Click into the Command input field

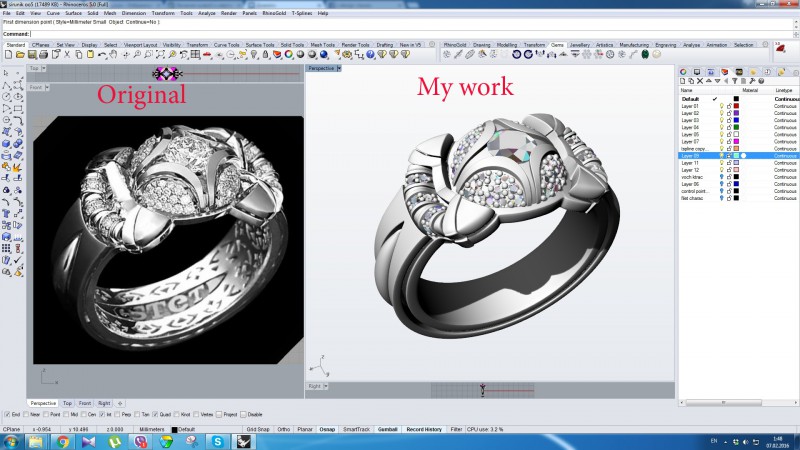(x=411, y=34)
